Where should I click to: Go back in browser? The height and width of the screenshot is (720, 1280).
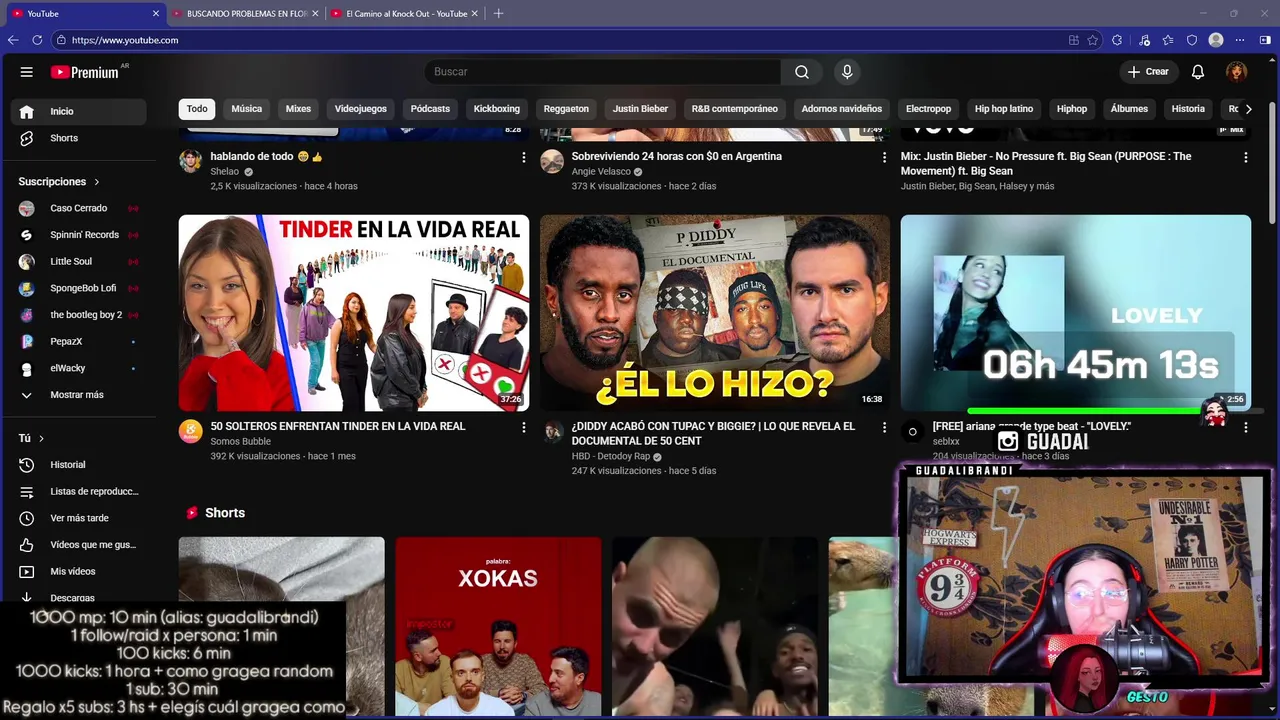pyautogui.click(x=13, y=40)
